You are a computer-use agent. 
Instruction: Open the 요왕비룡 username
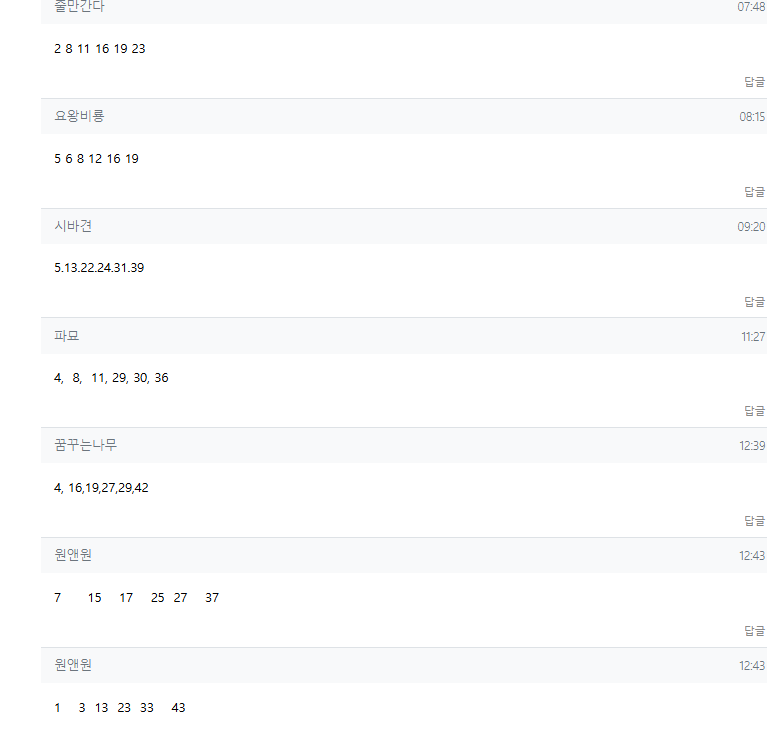point(79,116)
